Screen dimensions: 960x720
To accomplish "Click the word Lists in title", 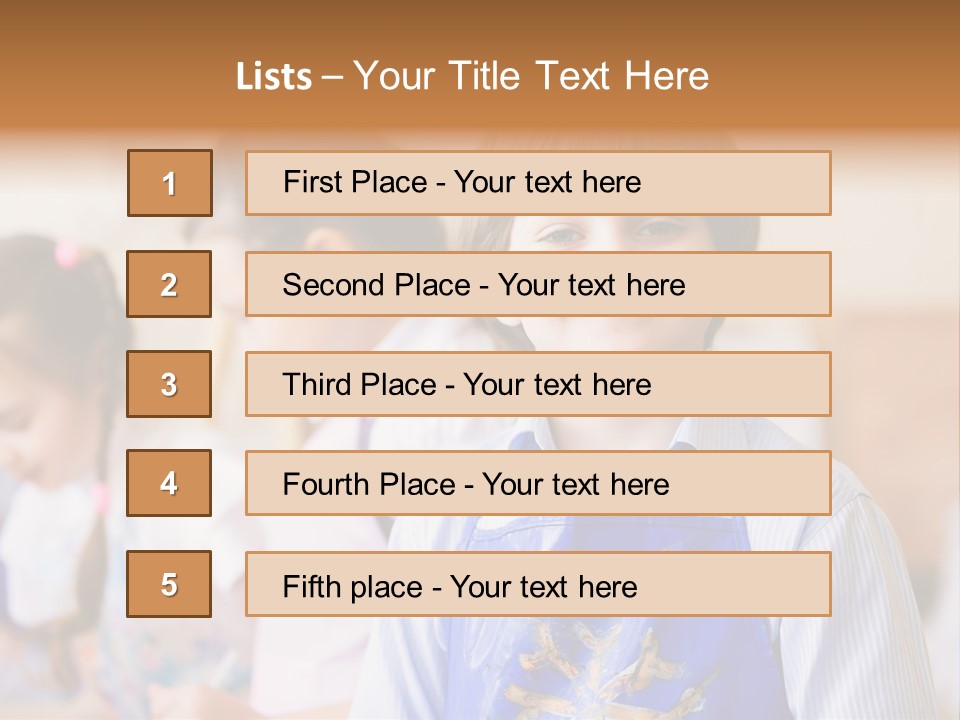I will (274, 77).
